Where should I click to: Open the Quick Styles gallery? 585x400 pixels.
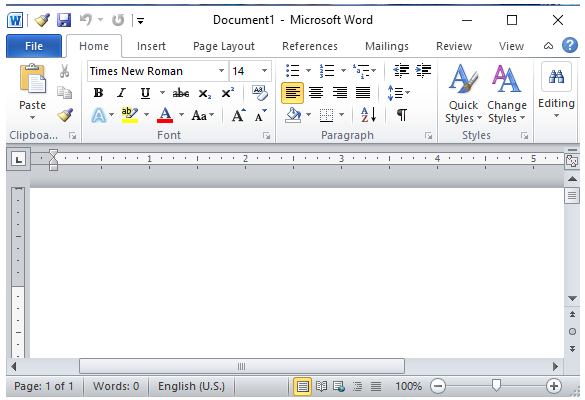tap(463, 93)
